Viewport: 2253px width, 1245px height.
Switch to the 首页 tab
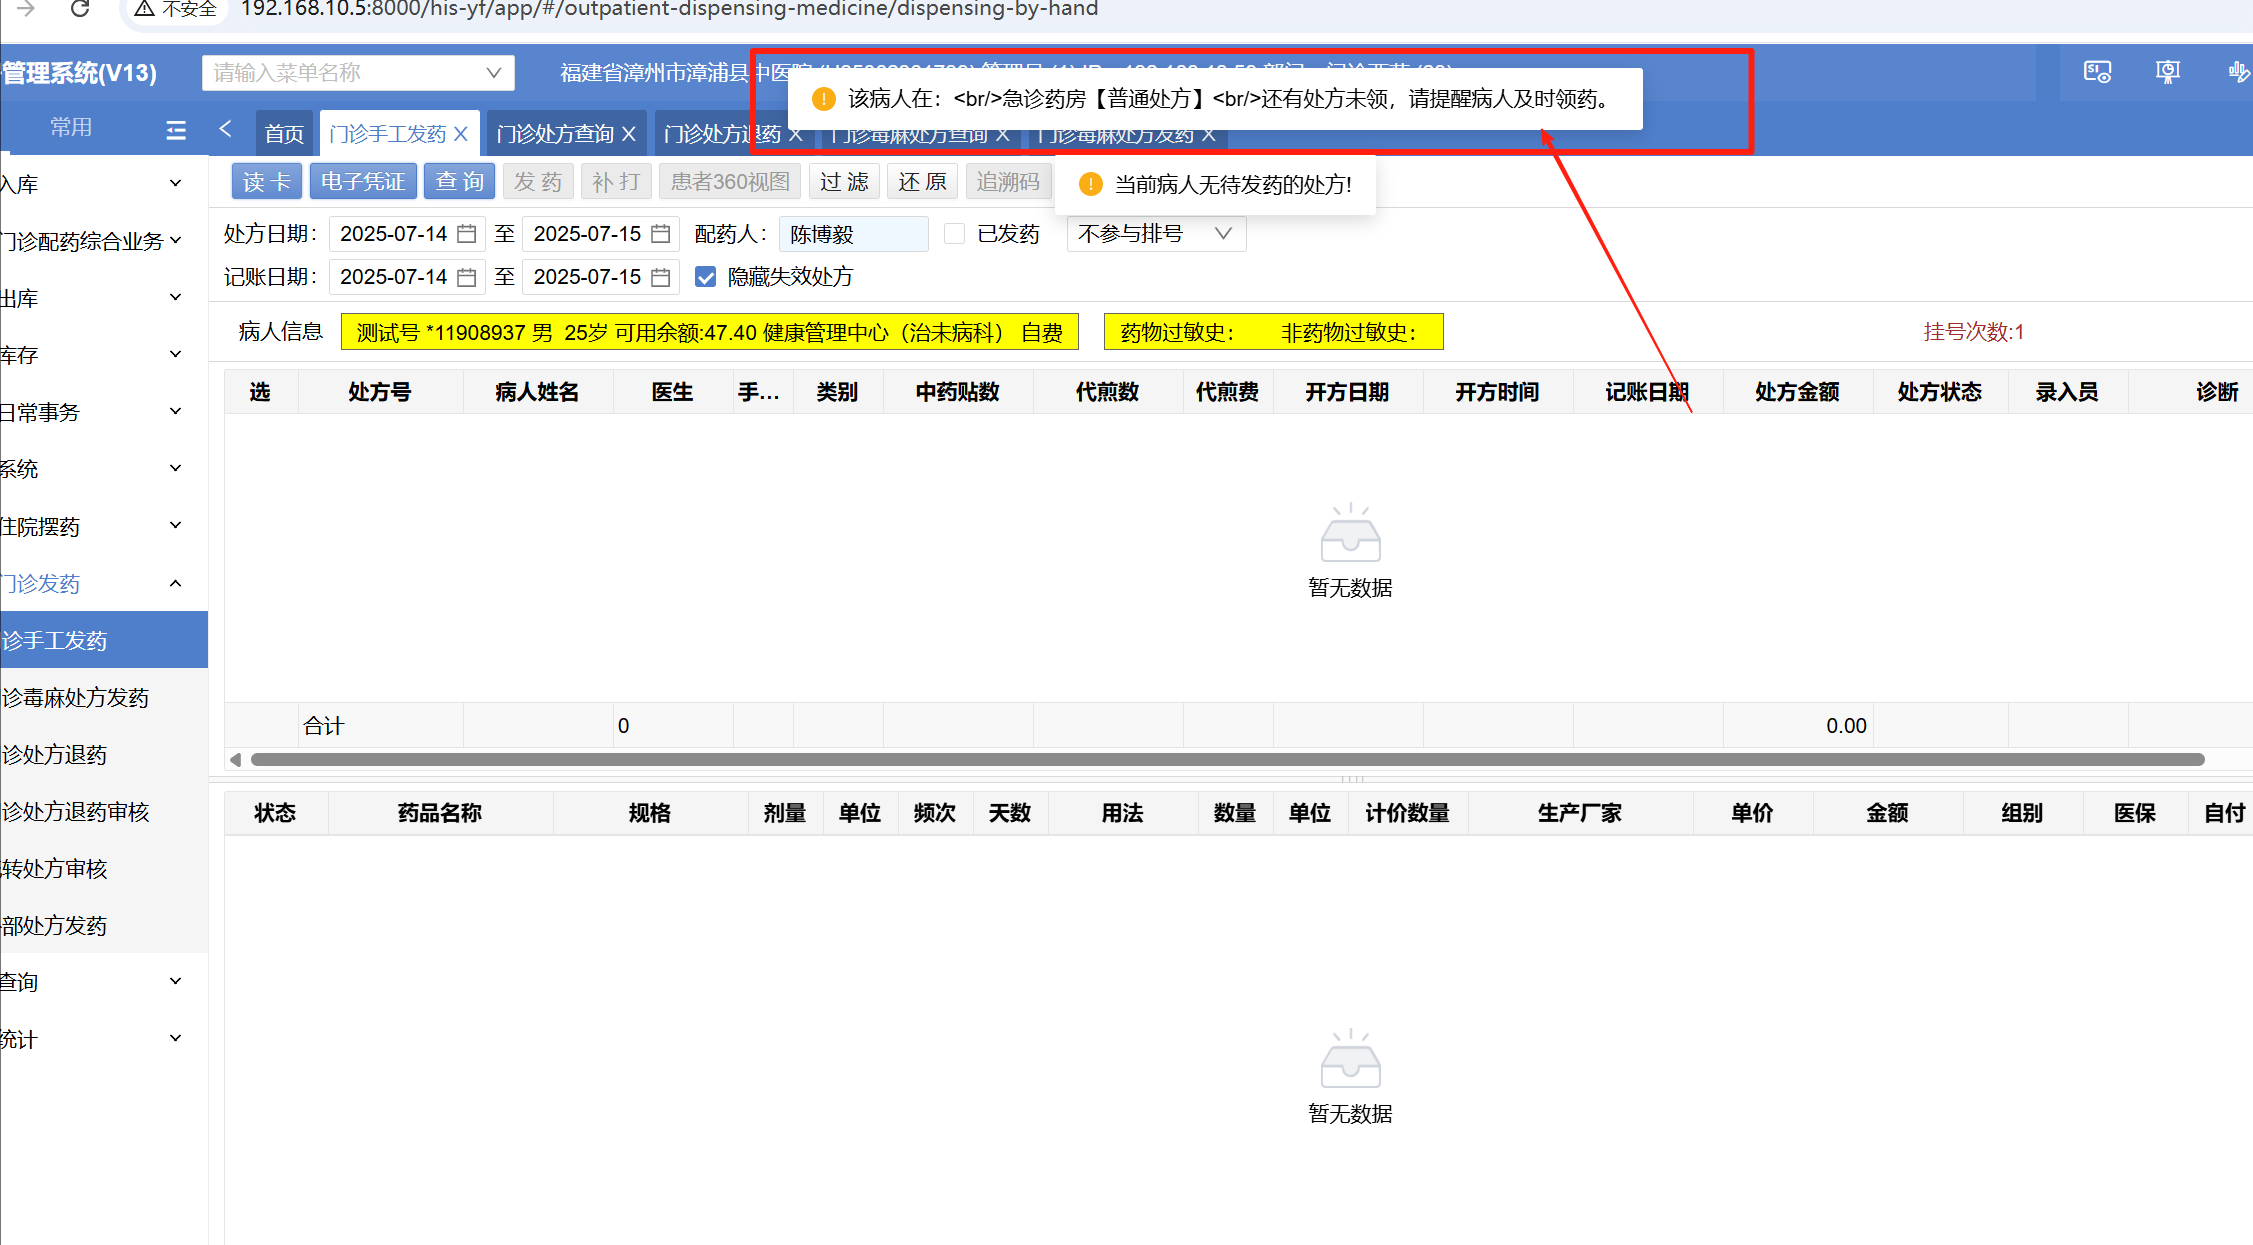point(284,134)
